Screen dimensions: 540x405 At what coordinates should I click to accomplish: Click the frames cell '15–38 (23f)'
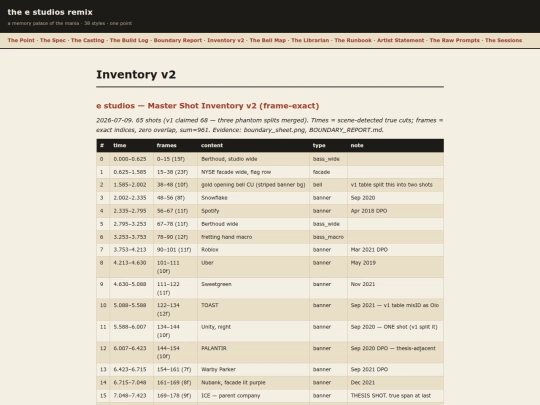pos(175,172)
